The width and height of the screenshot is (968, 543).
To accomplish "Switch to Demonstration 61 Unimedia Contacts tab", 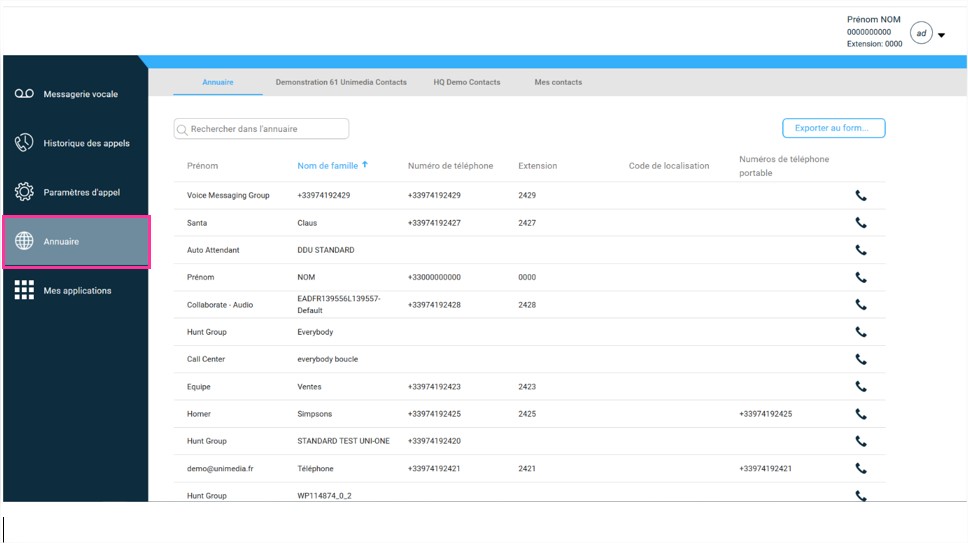I will coord(341,82).
